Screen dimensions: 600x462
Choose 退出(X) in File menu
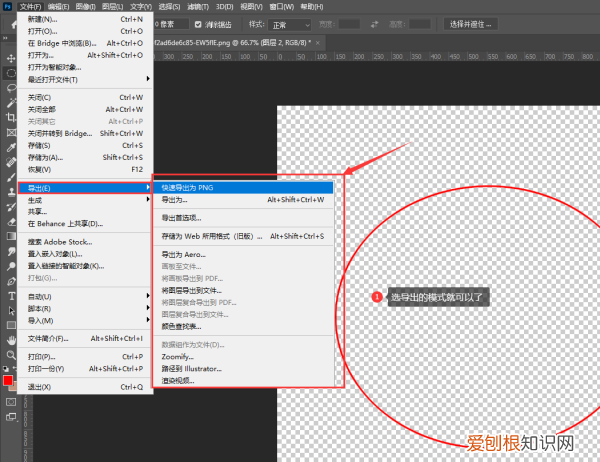[85, 387]
